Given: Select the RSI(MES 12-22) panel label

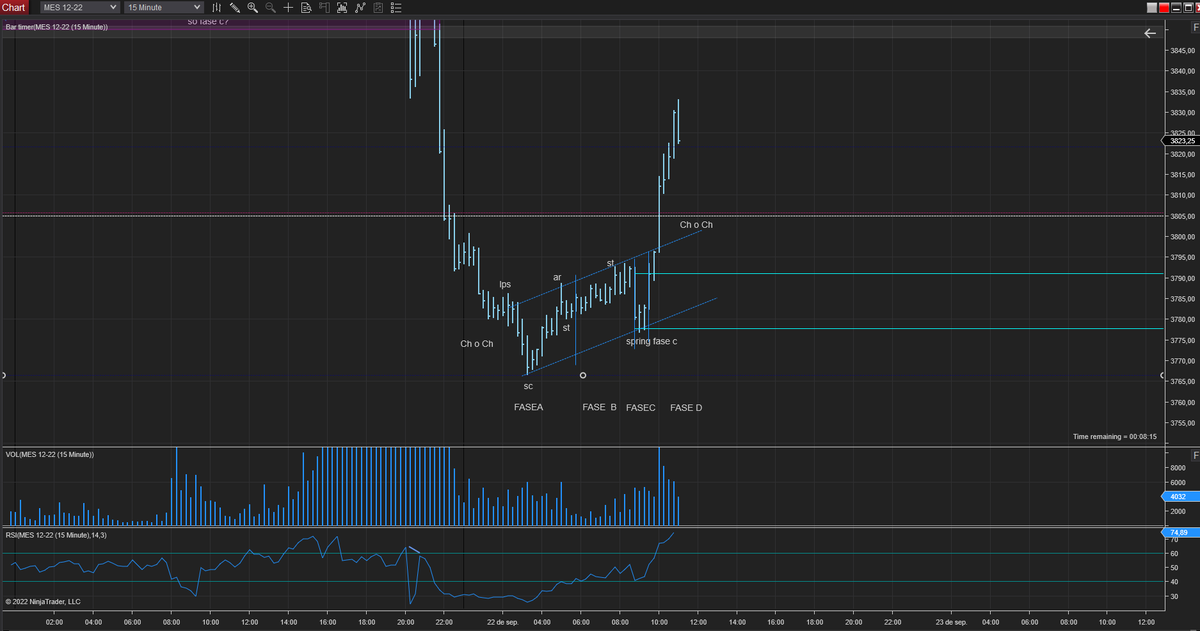Looking at the screenshot, I should click(55, 536).
